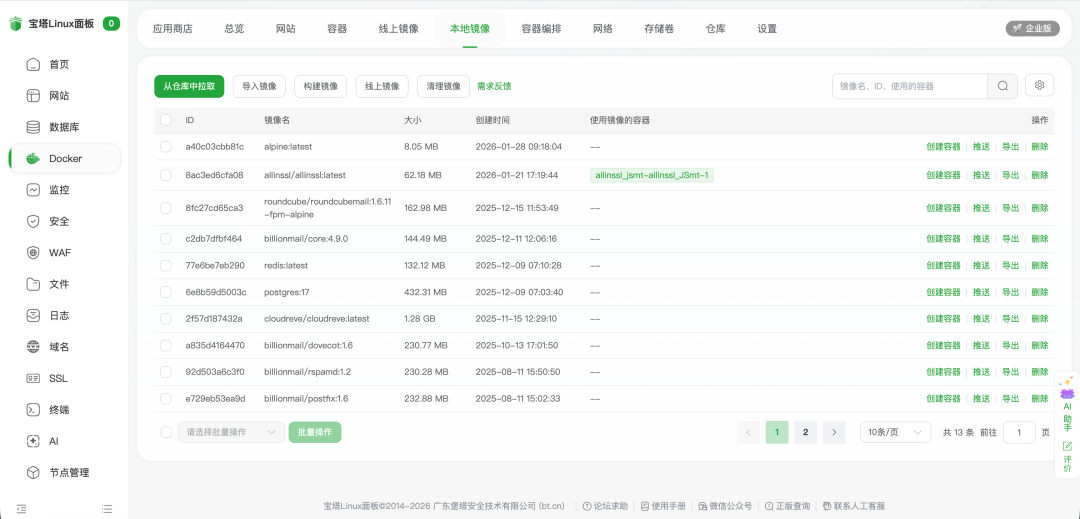Tick the checkbox beside the batch operation dropdown
The width and height of the screenshot is (1080, 519).
165,432
